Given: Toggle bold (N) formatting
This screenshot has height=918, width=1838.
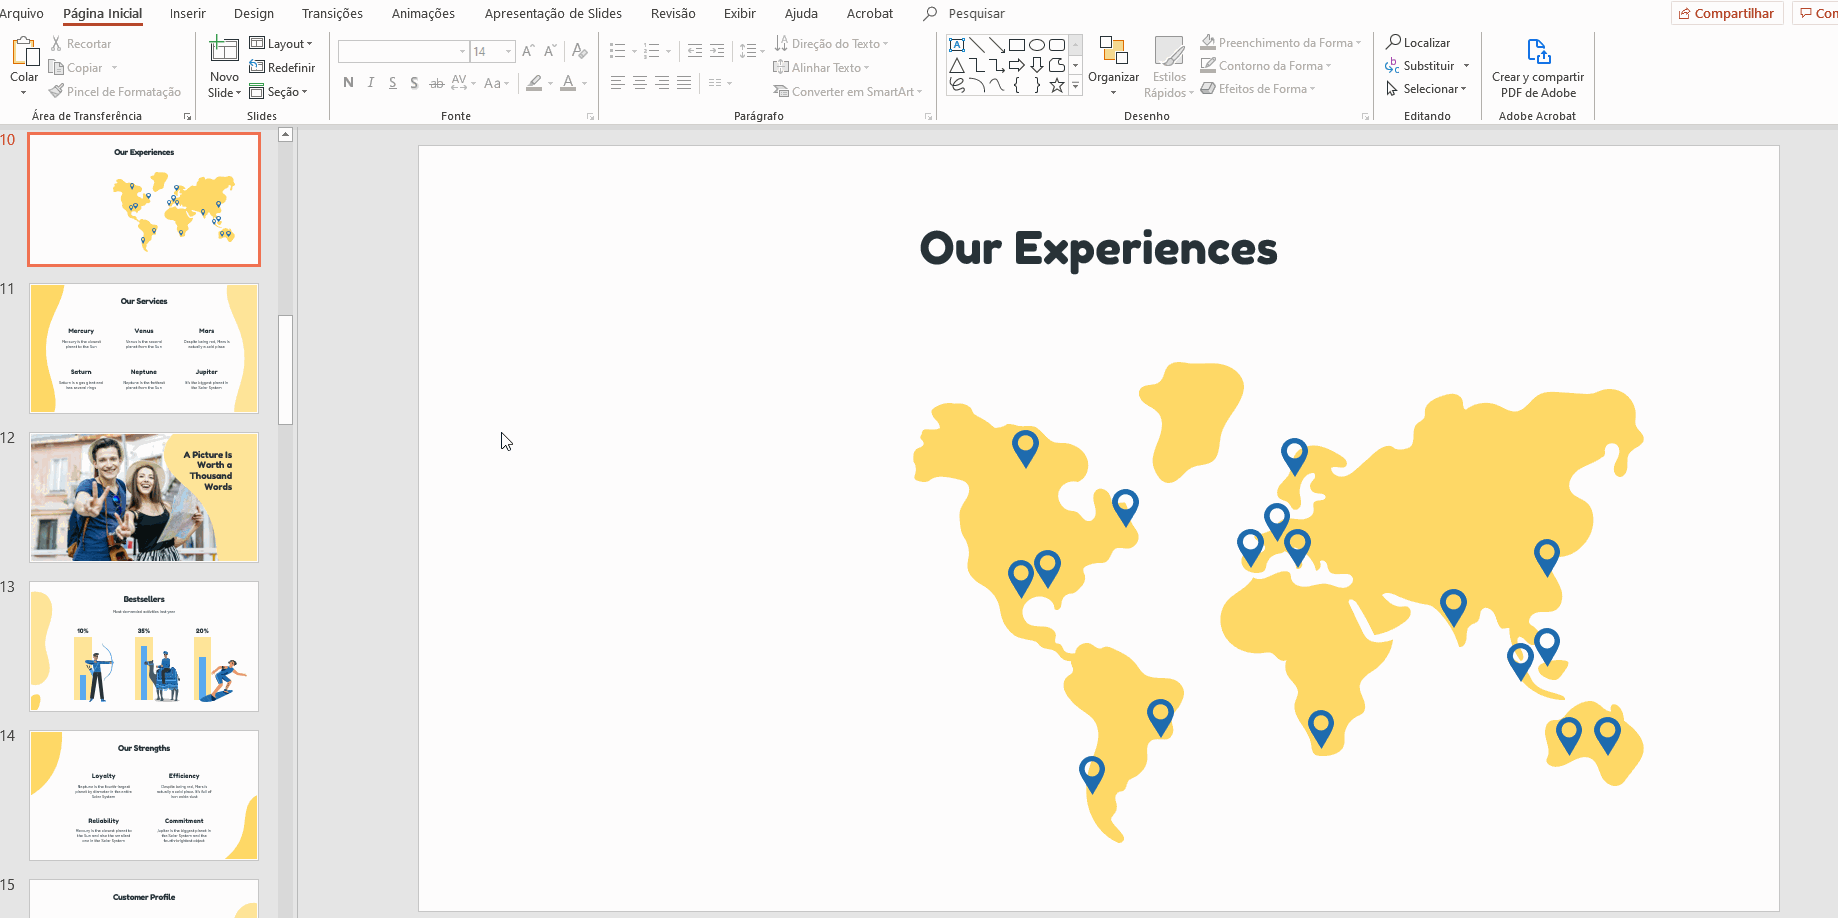Looking at the screenshot, I should click(x=348, y=83).
